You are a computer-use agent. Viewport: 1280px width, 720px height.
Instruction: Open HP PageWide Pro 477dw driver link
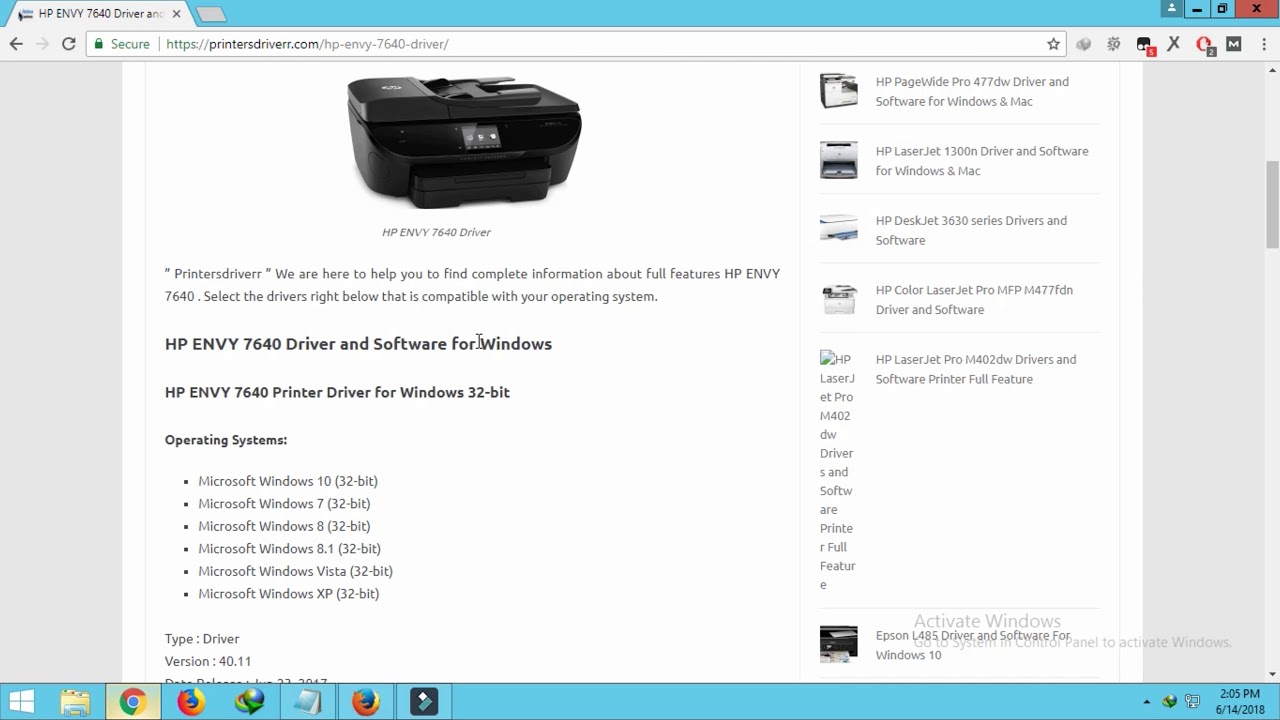(x=972, y=91)
